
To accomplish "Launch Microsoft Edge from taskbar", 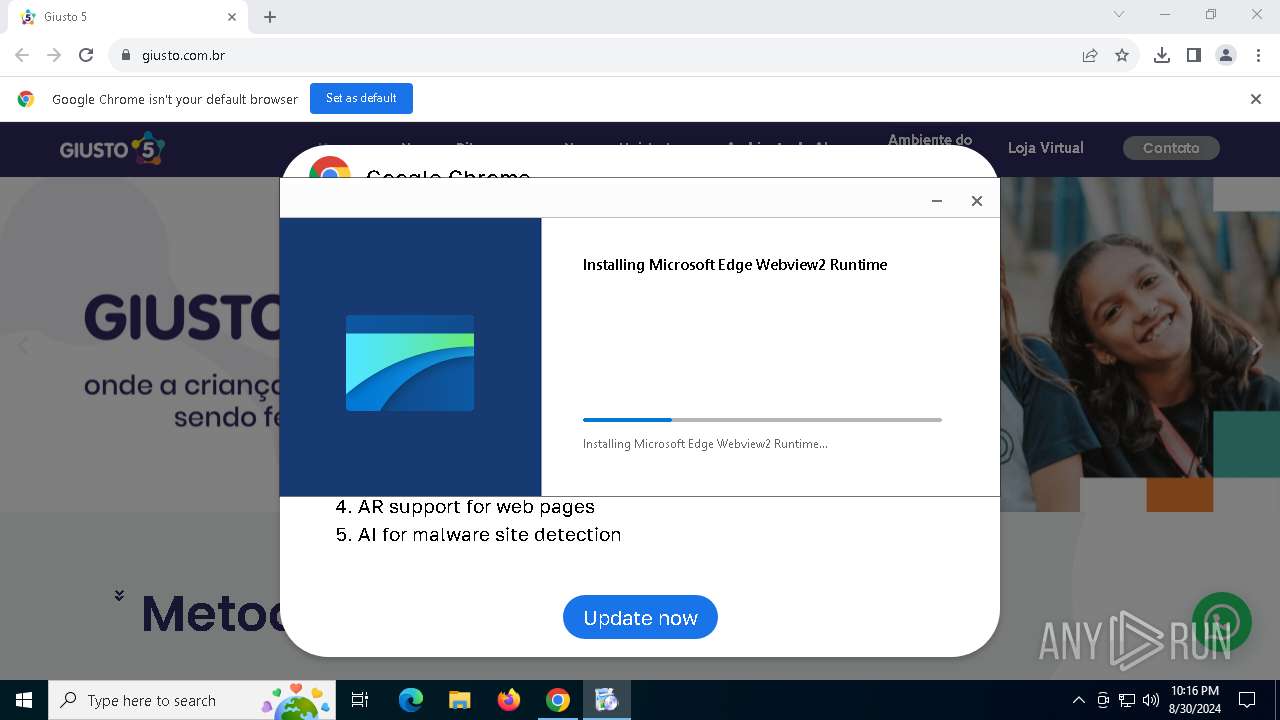I will [411, 700].
